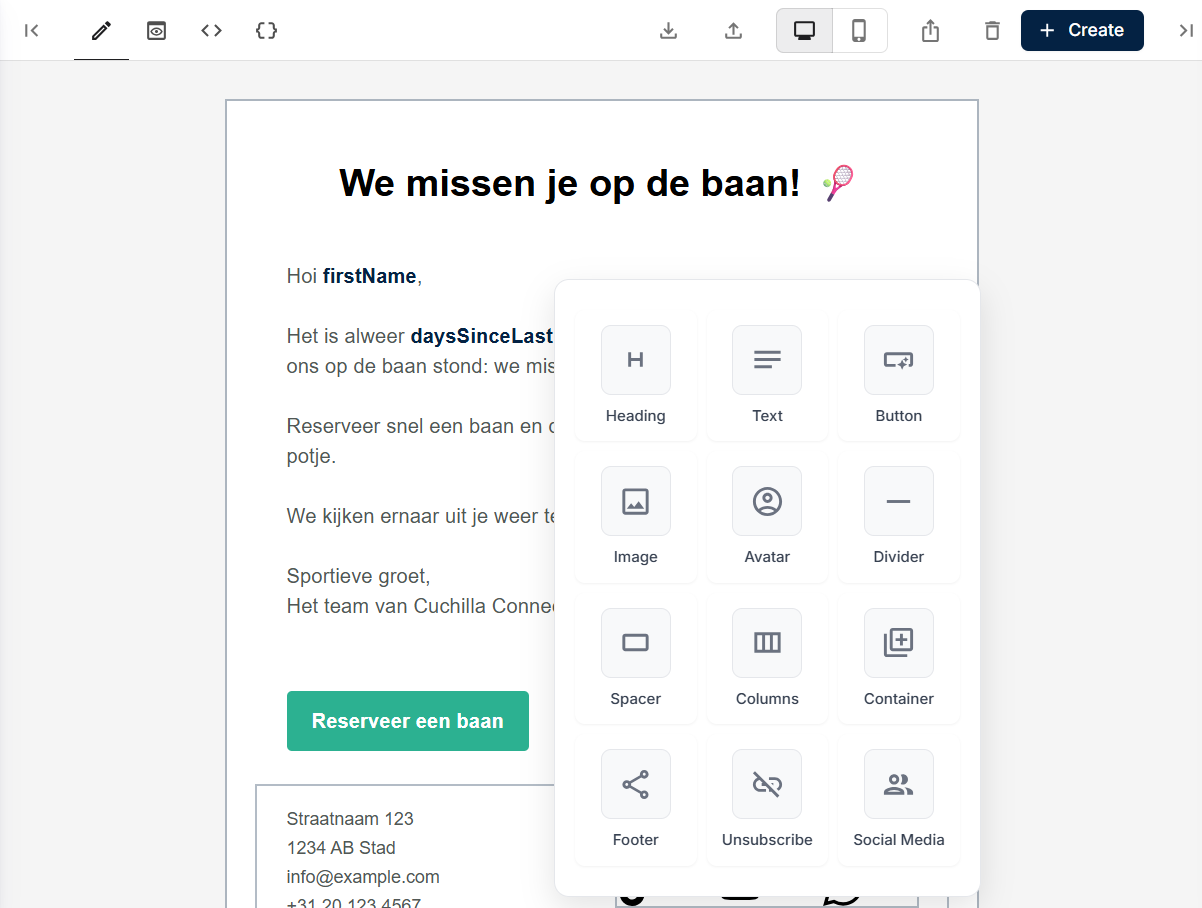
Task: Add a Social Media block
Action: (898, 798)
